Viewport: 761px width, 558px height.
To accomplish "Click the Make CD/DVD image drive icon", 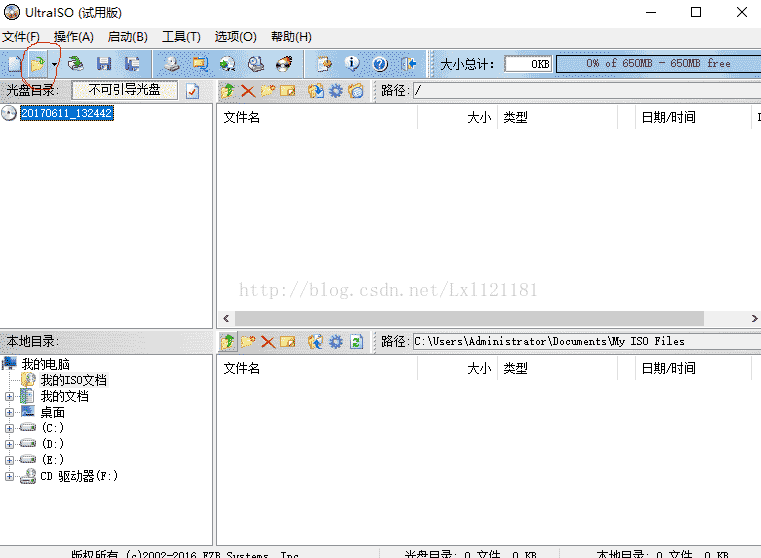I will coord(171,64).
